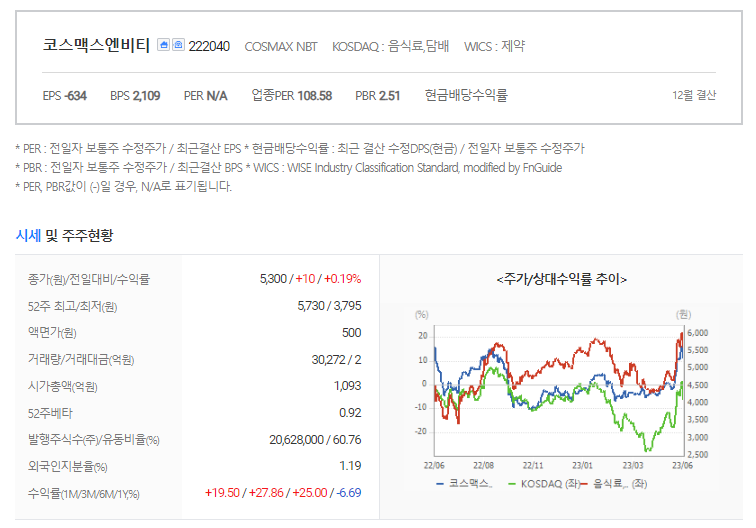Click the foreign ownership value 1.19
The image size is (756, 528).
click(350, 466)
